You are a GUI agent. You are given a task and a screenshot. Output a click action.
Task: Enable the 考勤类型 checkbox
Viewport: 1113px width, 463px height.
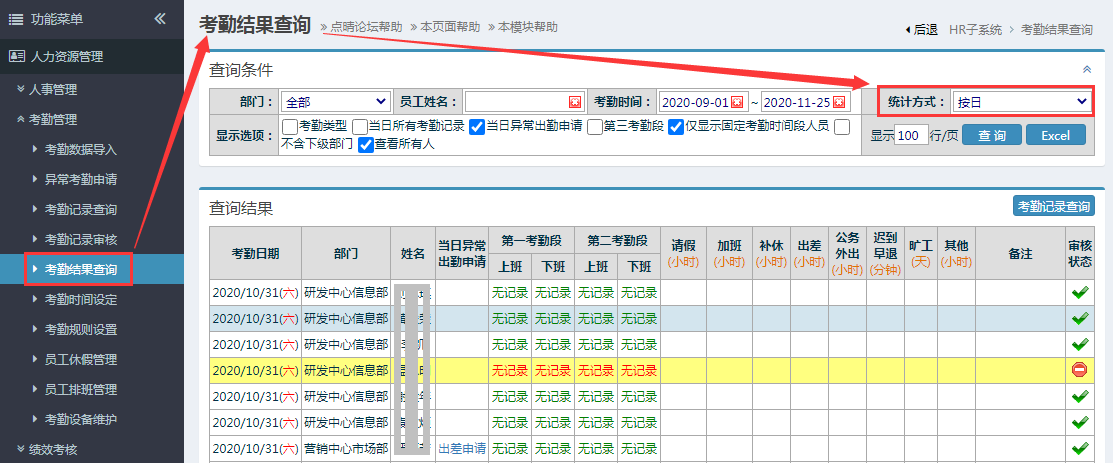point(290,126)
